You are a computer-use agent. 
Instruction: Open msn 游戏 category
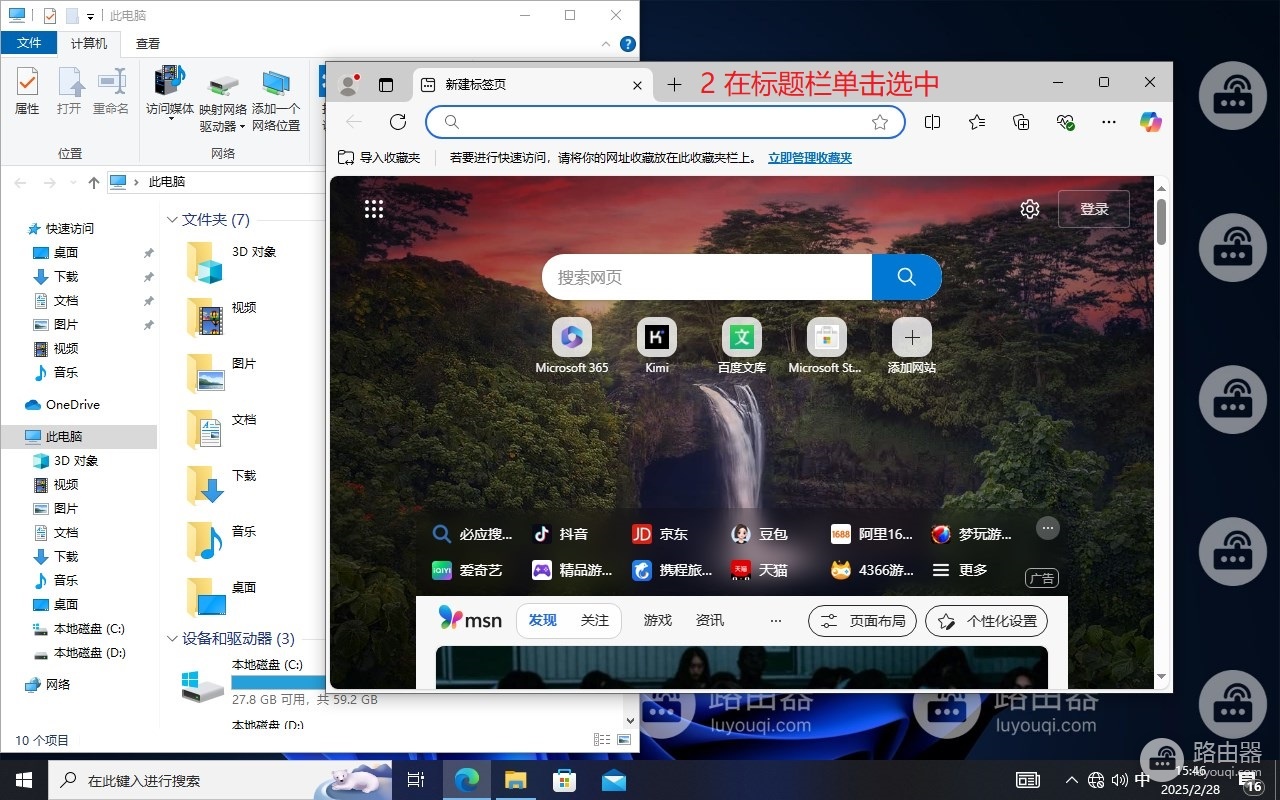click(658, 621)
